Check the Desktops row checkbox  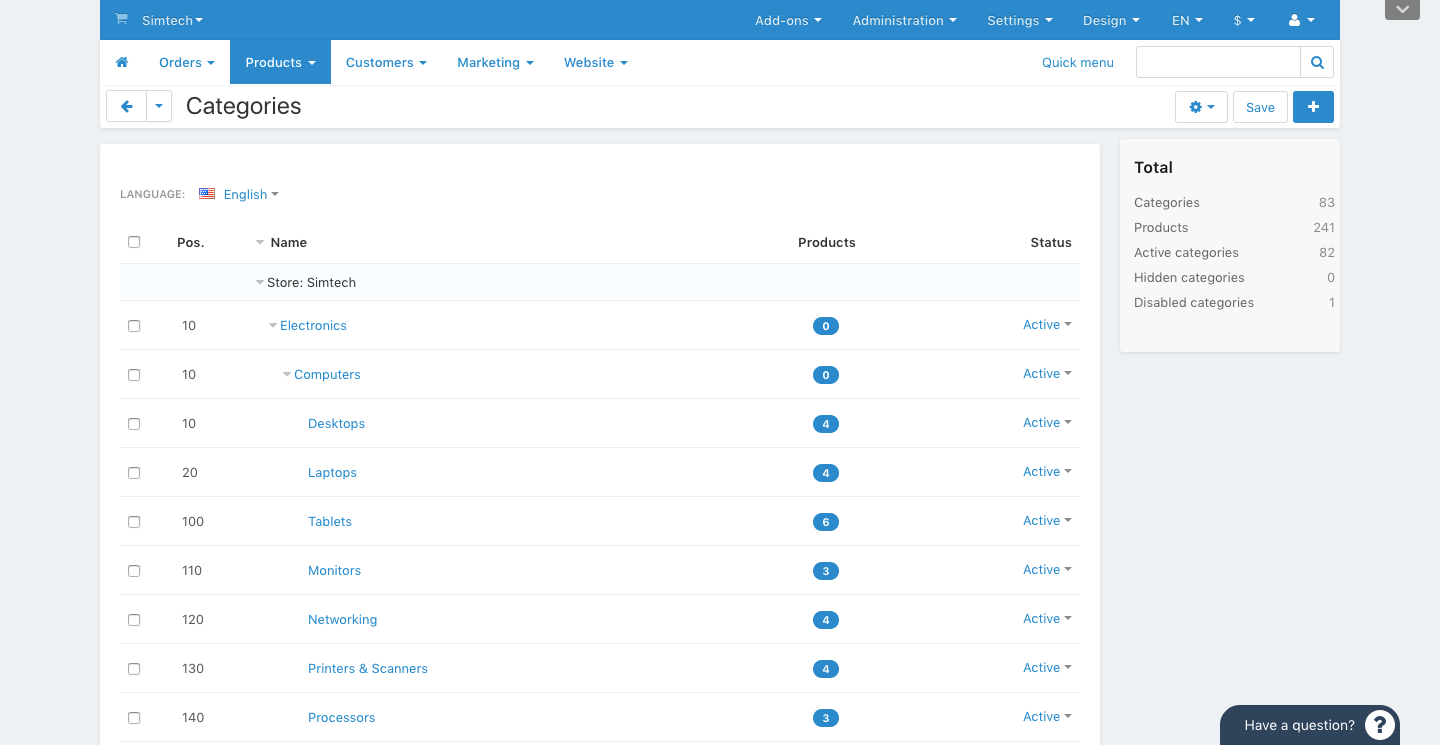point(134,423)
